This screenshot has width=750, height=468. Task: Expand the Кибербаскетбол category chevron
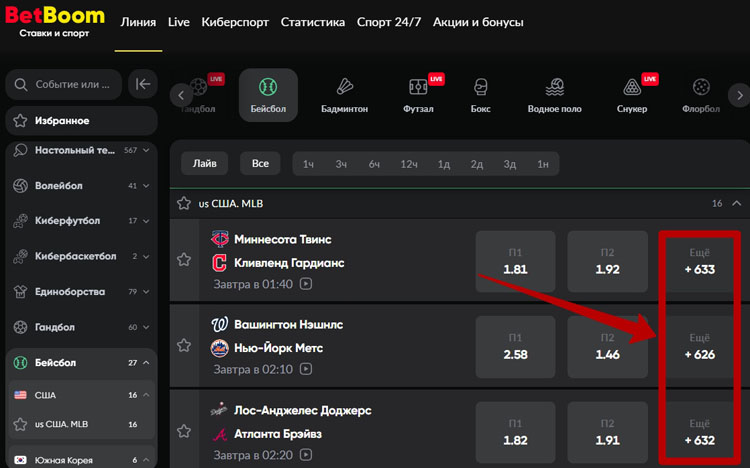(146, 256)
